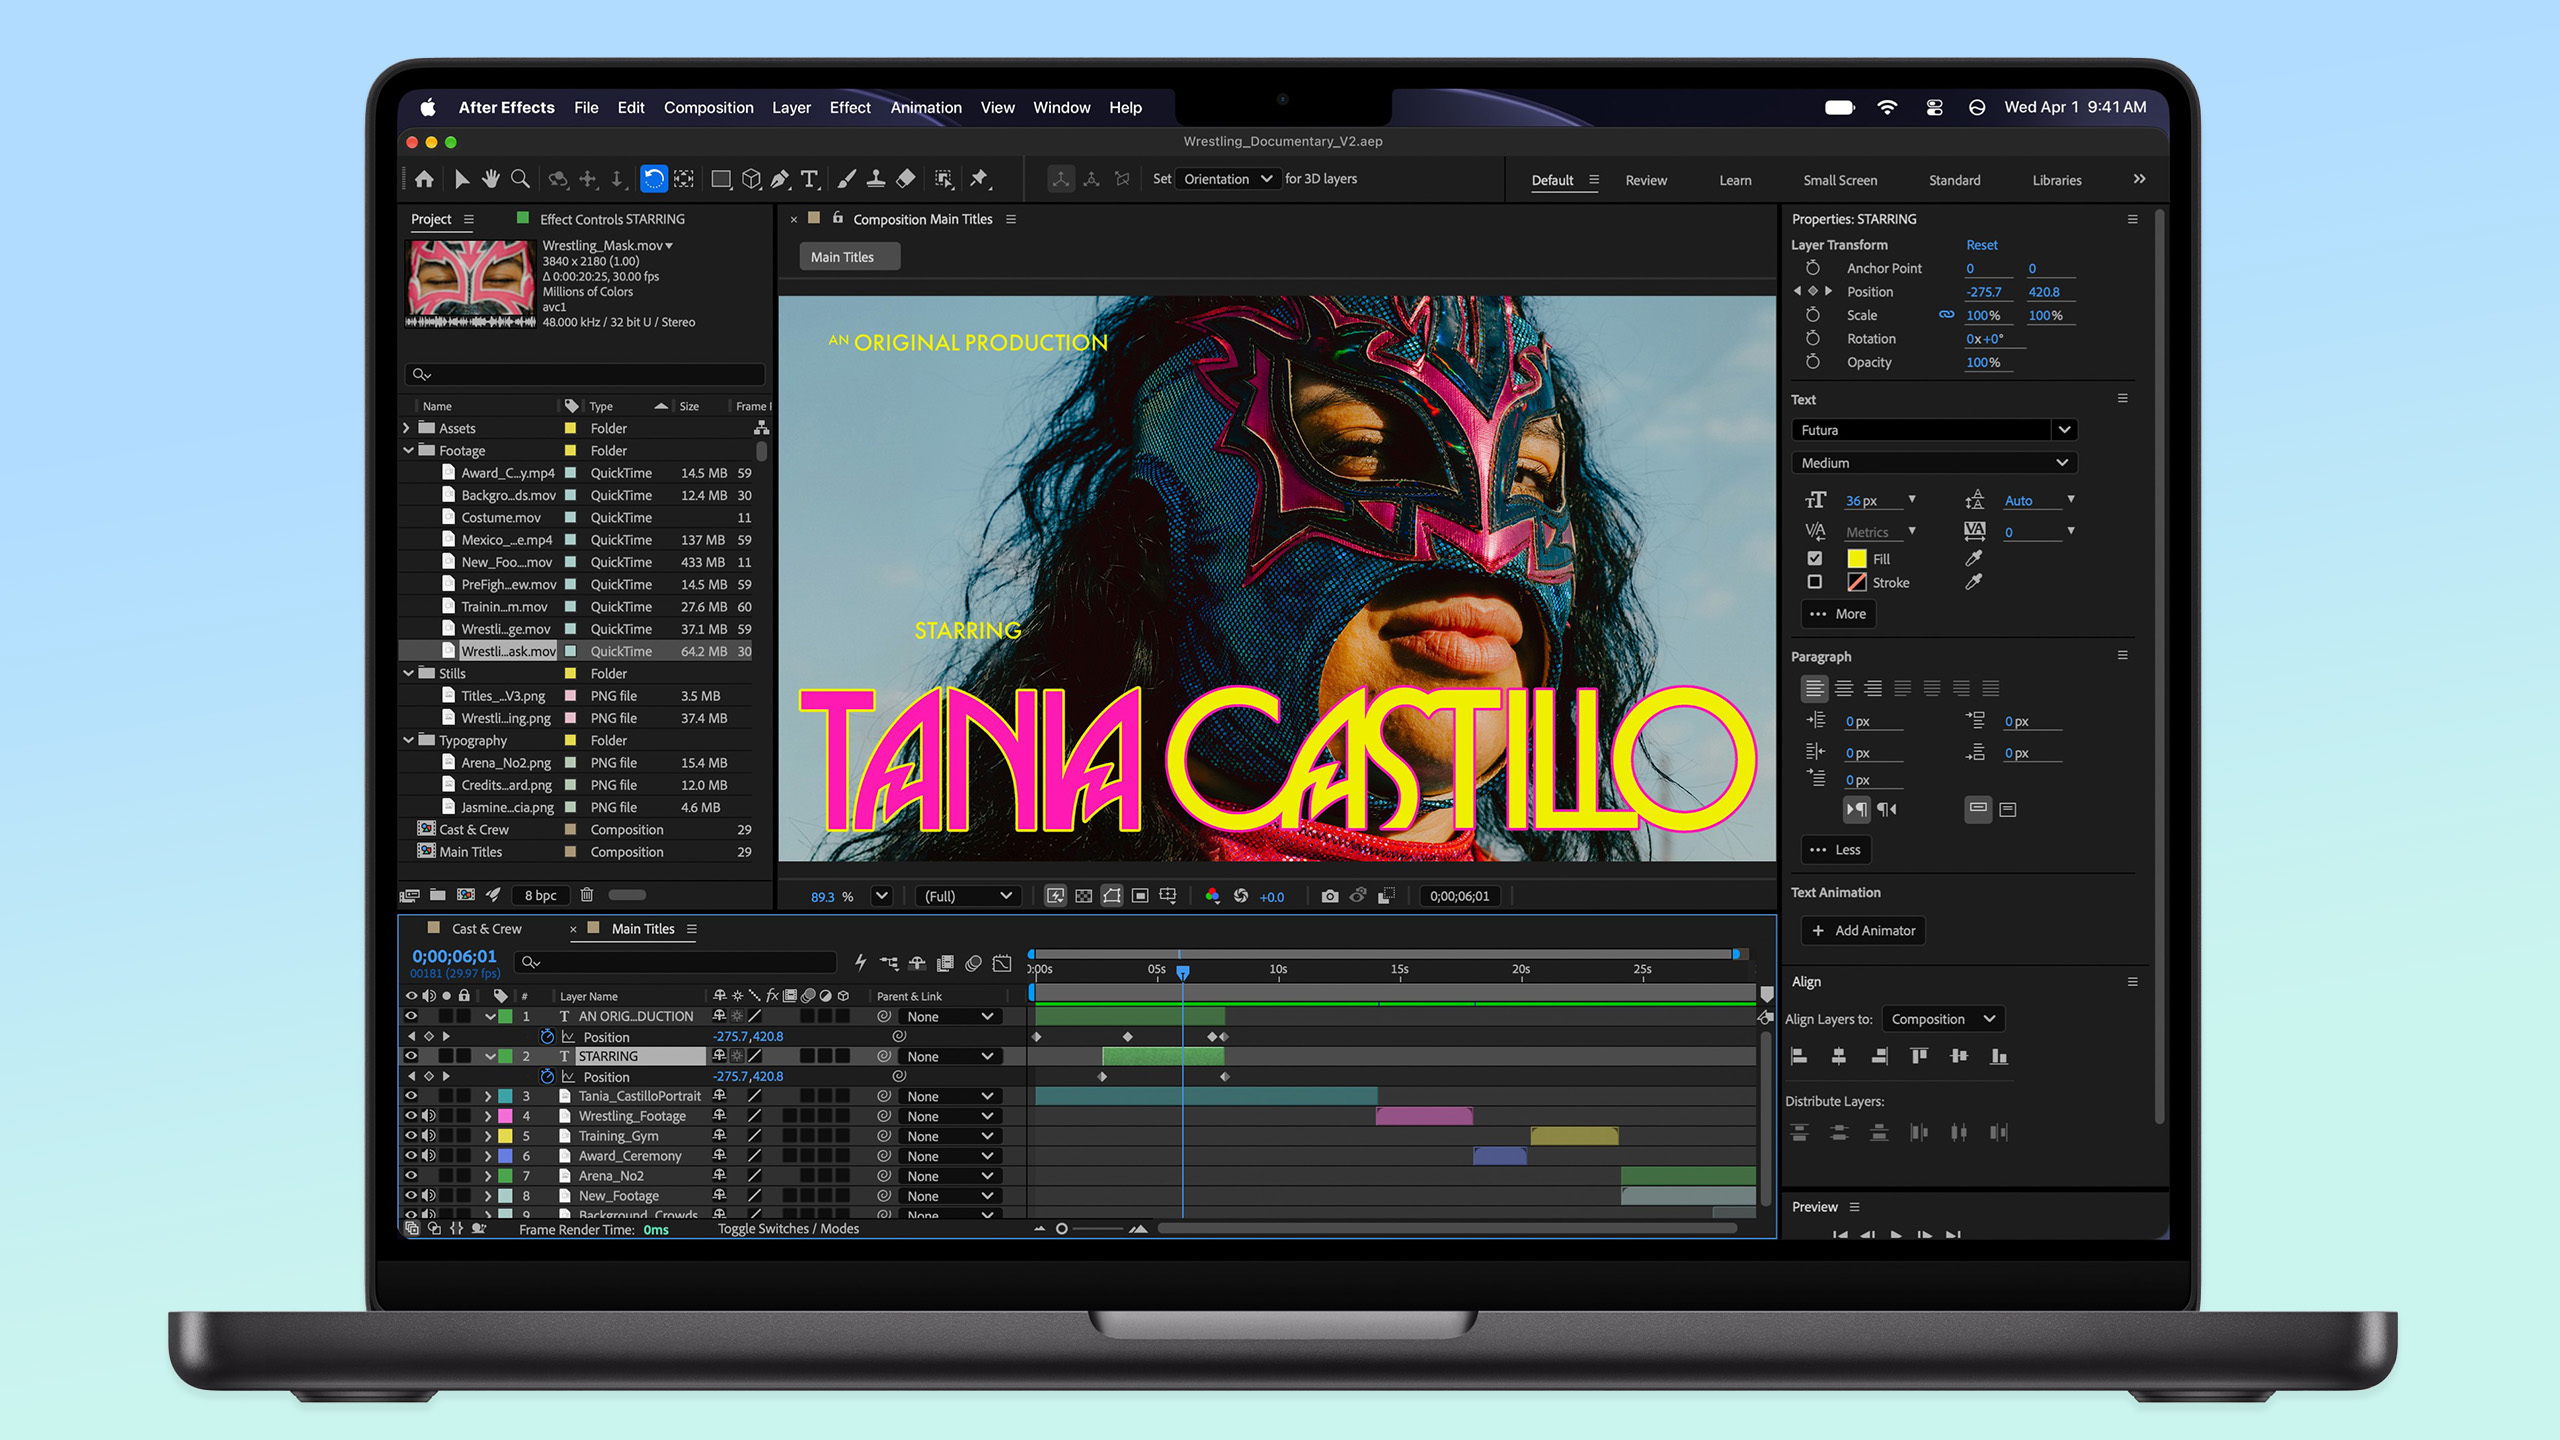The height and width of the screenshot is (1440, 2560).
Task: Open the Composition menu
Action: click(x=708, y=107)
